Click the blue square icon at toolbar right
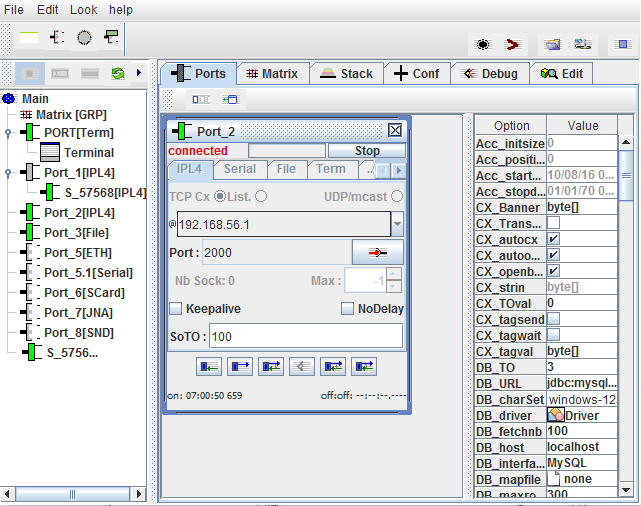The width and height of the screenshot is (641, 506). 623,44
